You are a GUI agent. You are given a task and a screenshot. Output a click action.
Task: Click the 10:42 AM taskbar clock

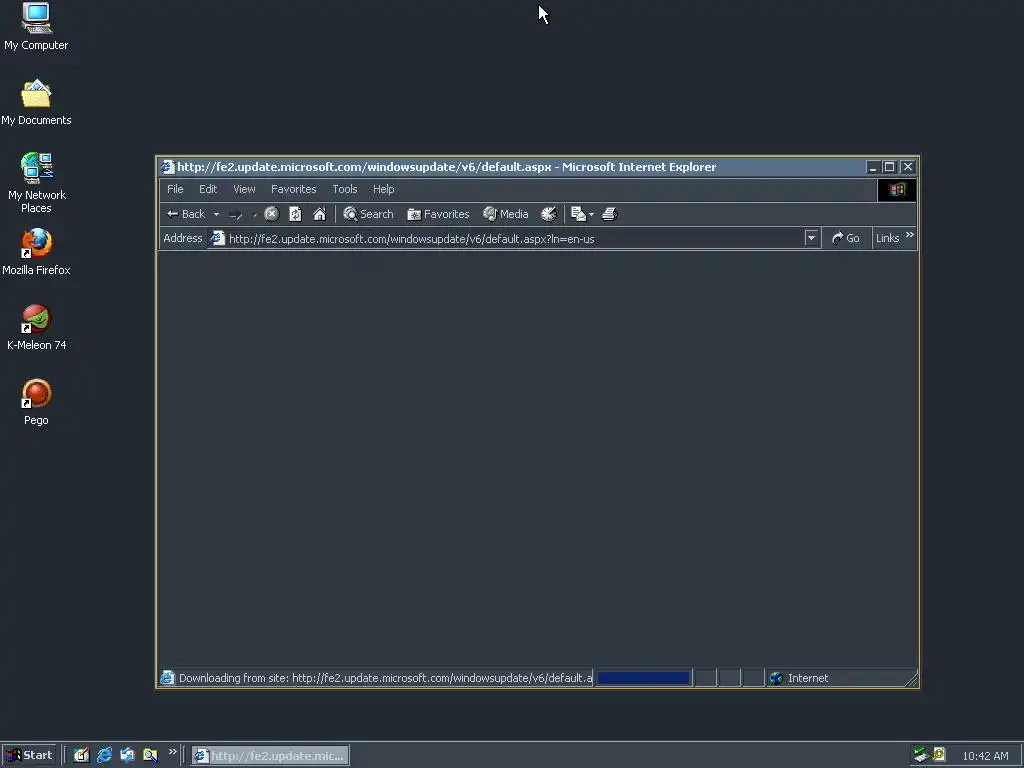click(x=985, y=756)
